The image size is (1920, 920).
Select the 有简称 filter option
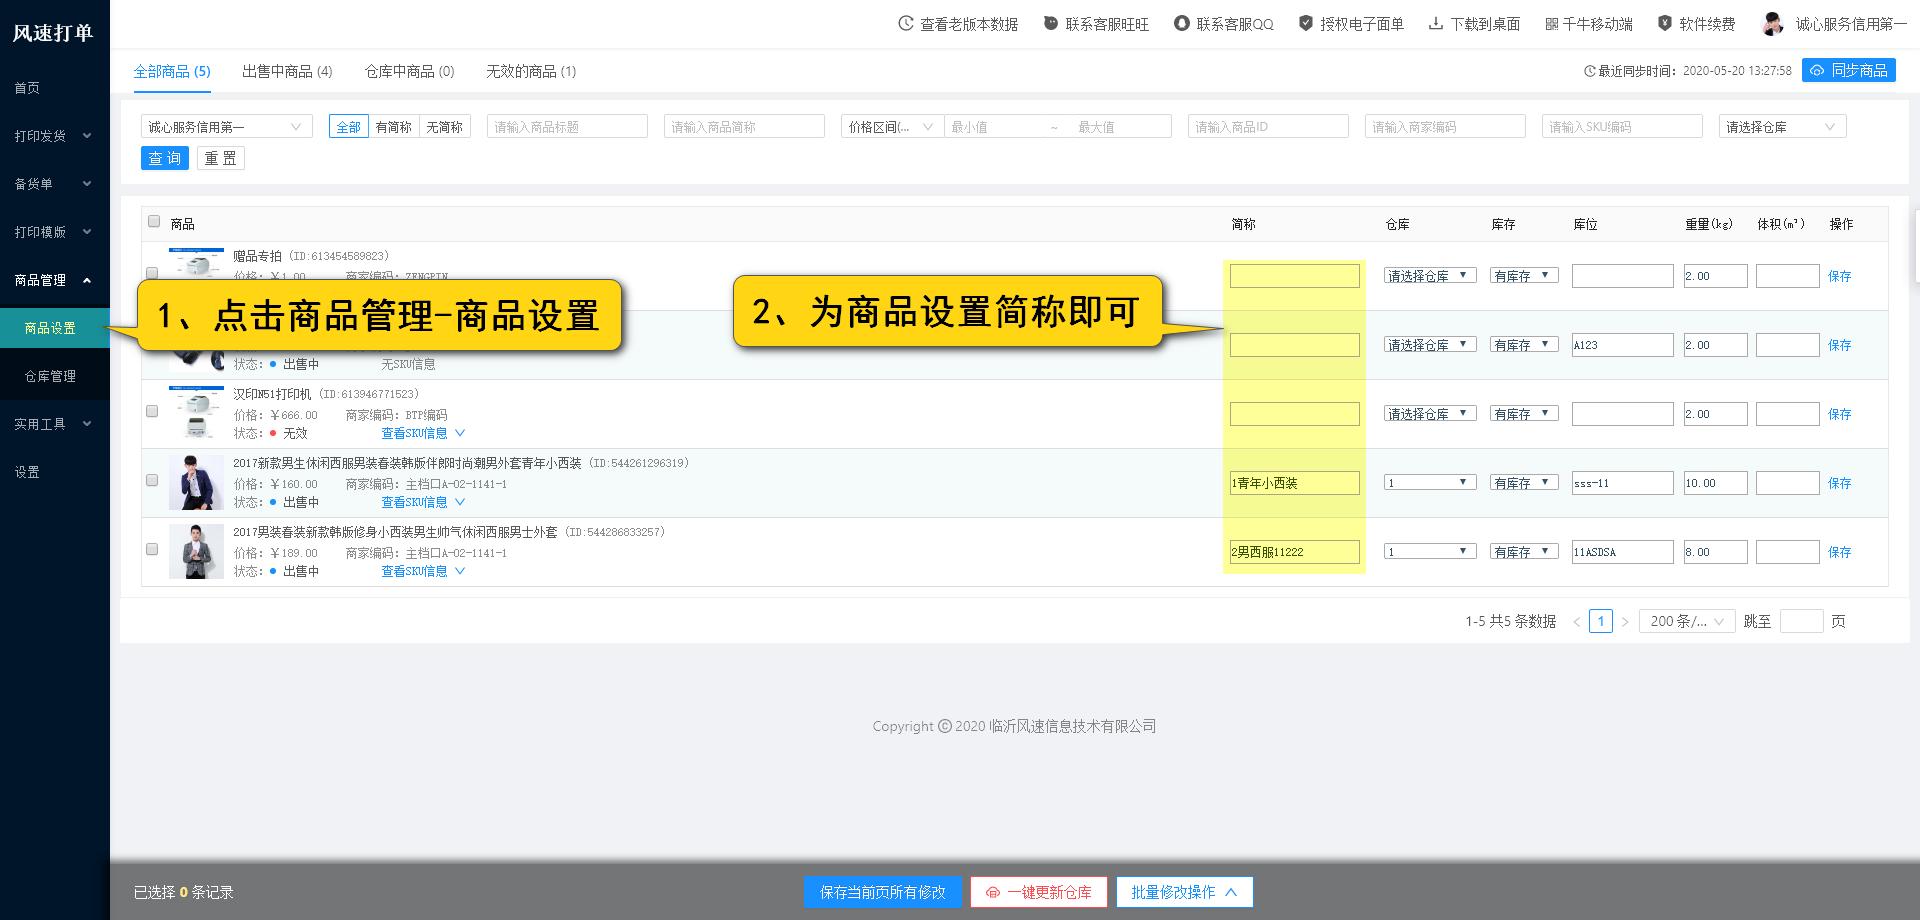(392, 126)
